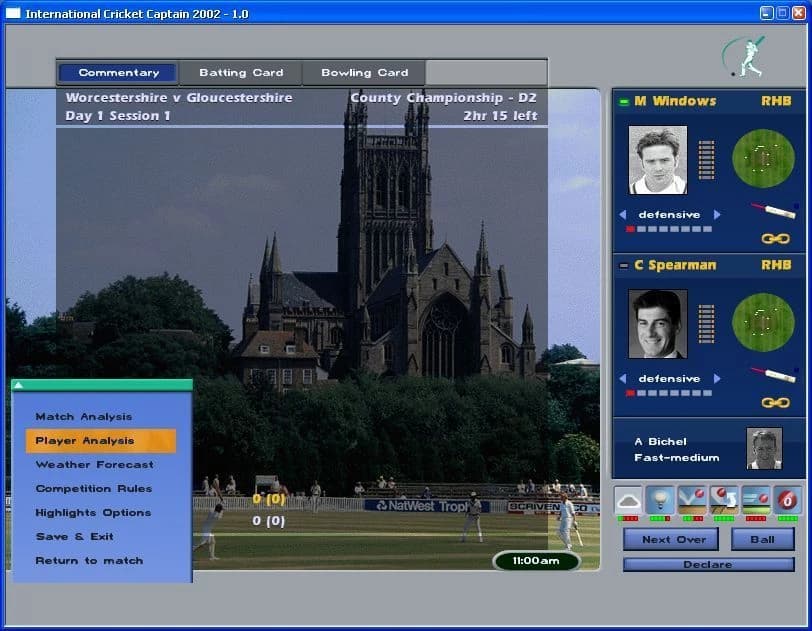
Task: Choose Save & Exit from the menu
Action: 75,537
